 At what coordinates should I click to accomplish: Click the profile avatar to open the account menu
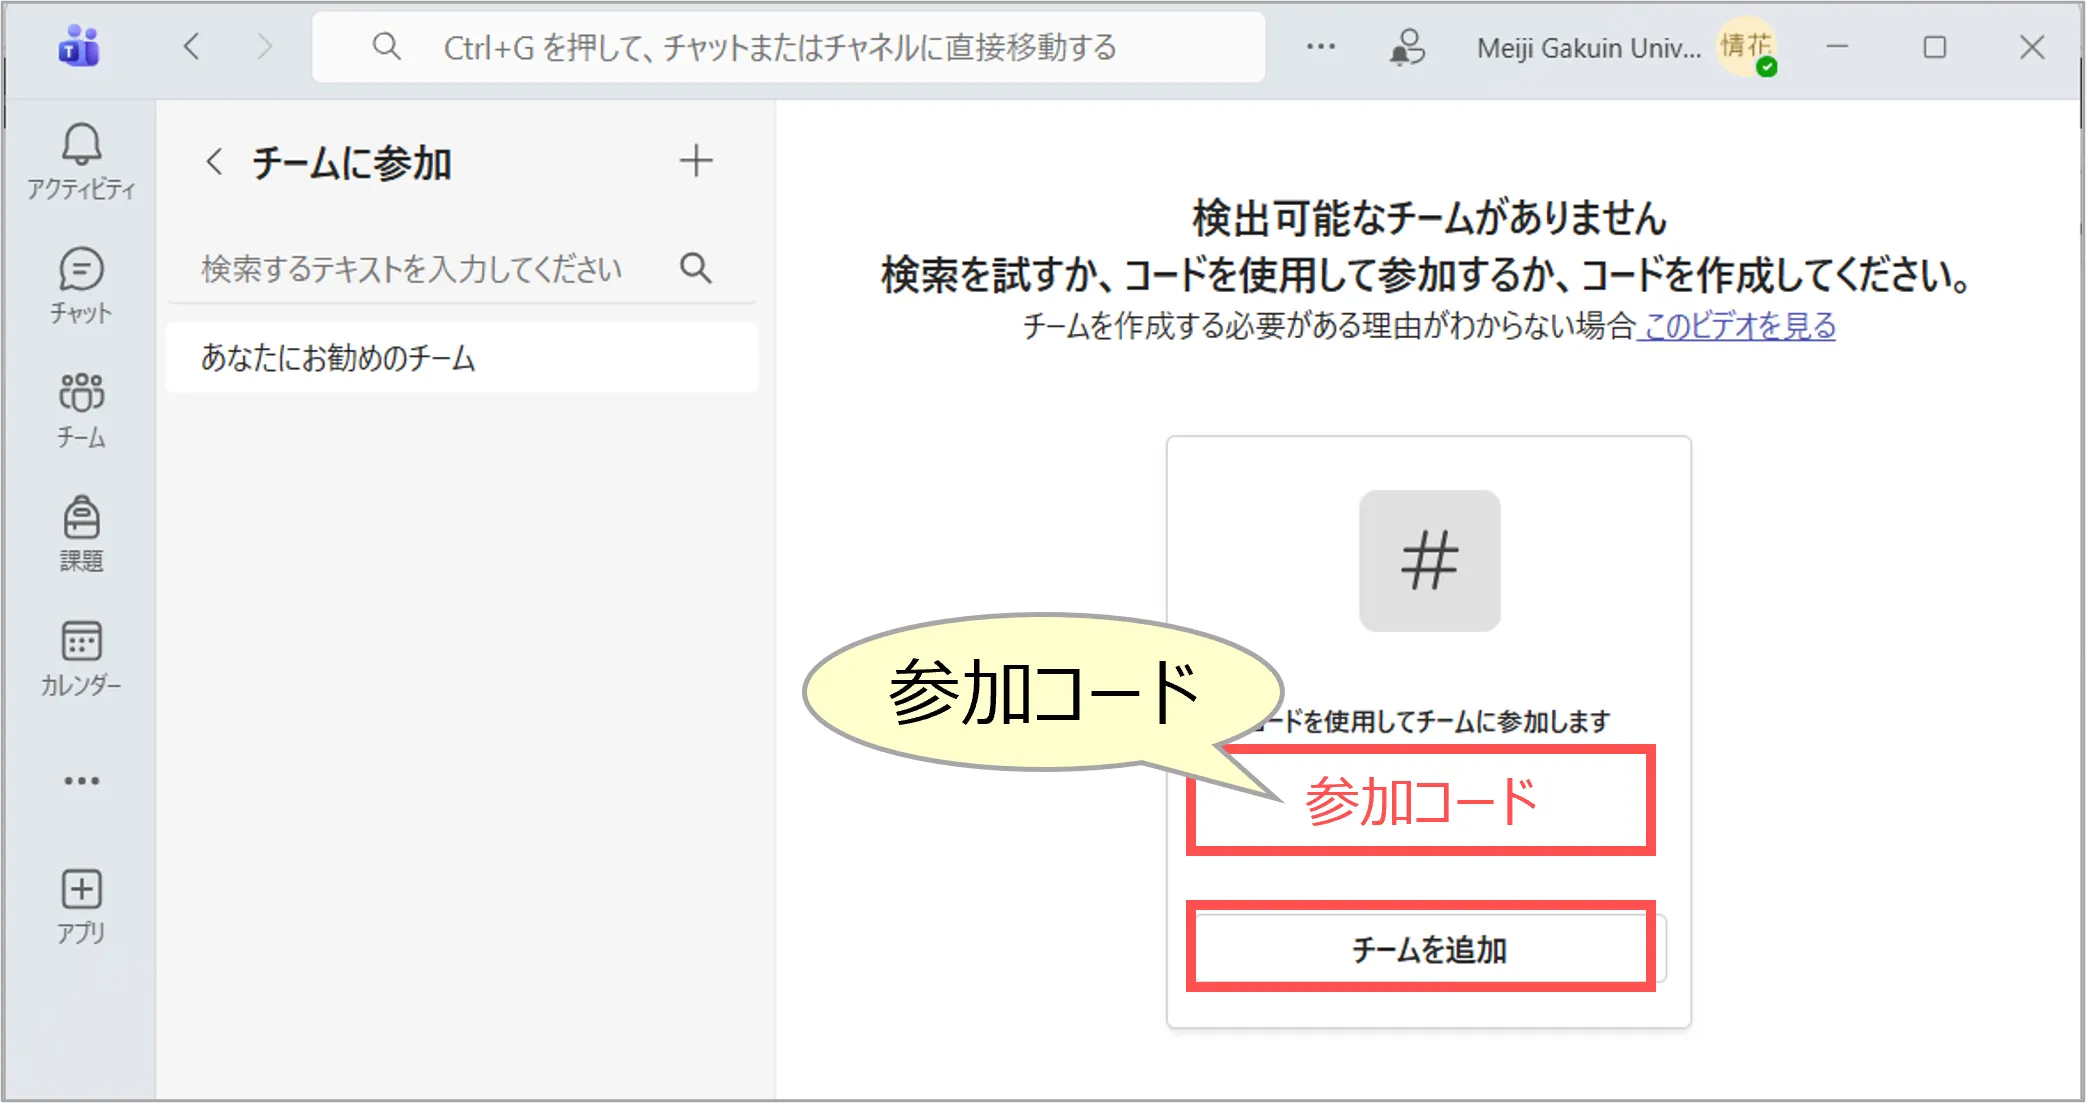[1746, 47]
